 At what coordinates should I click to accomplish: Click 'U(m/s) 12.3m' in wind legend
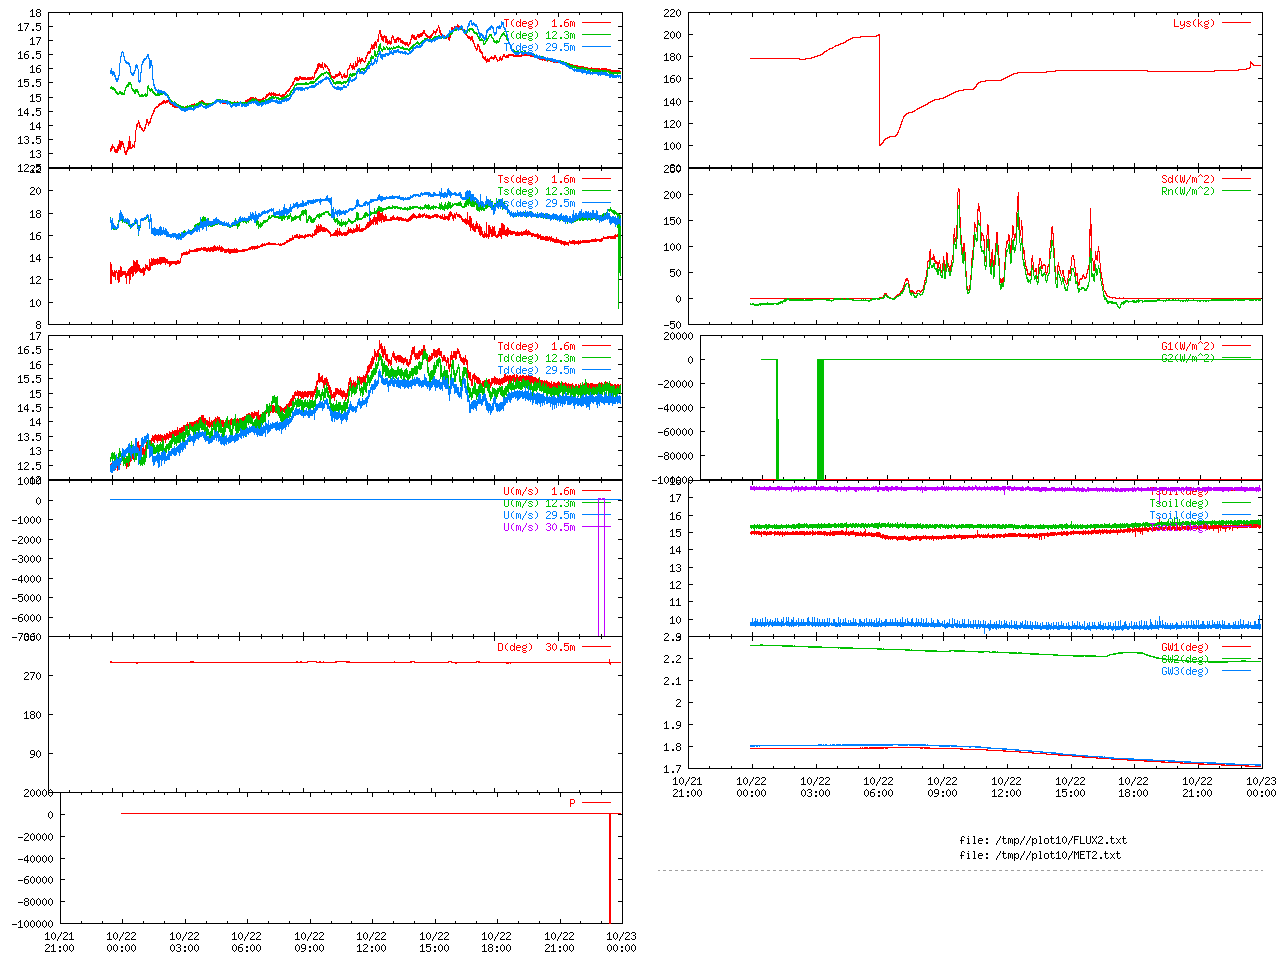point(539,503)
